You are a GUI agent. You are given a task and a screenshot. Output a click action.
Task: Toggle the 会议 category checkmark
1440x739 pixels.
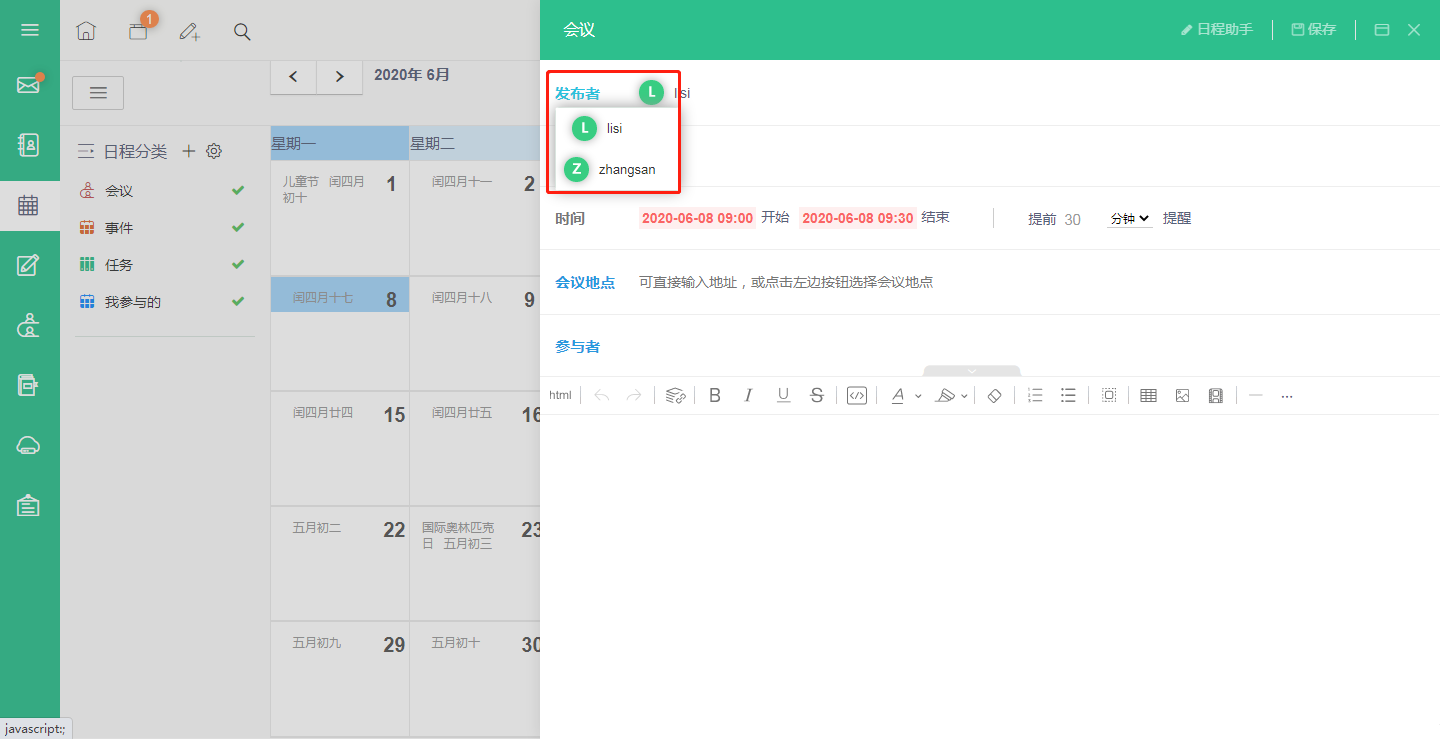[x=238, y=190]
